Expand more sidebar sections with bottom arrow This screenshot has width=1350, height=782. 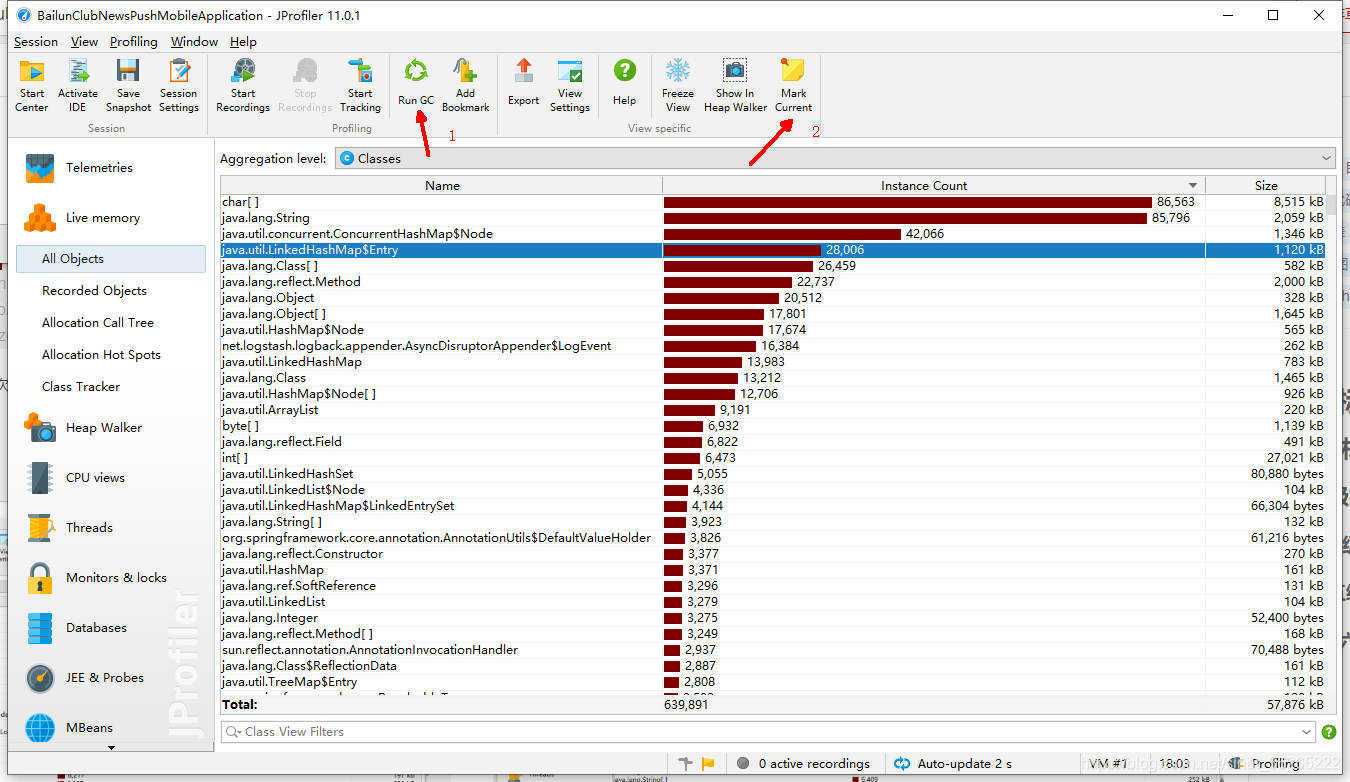111,747
